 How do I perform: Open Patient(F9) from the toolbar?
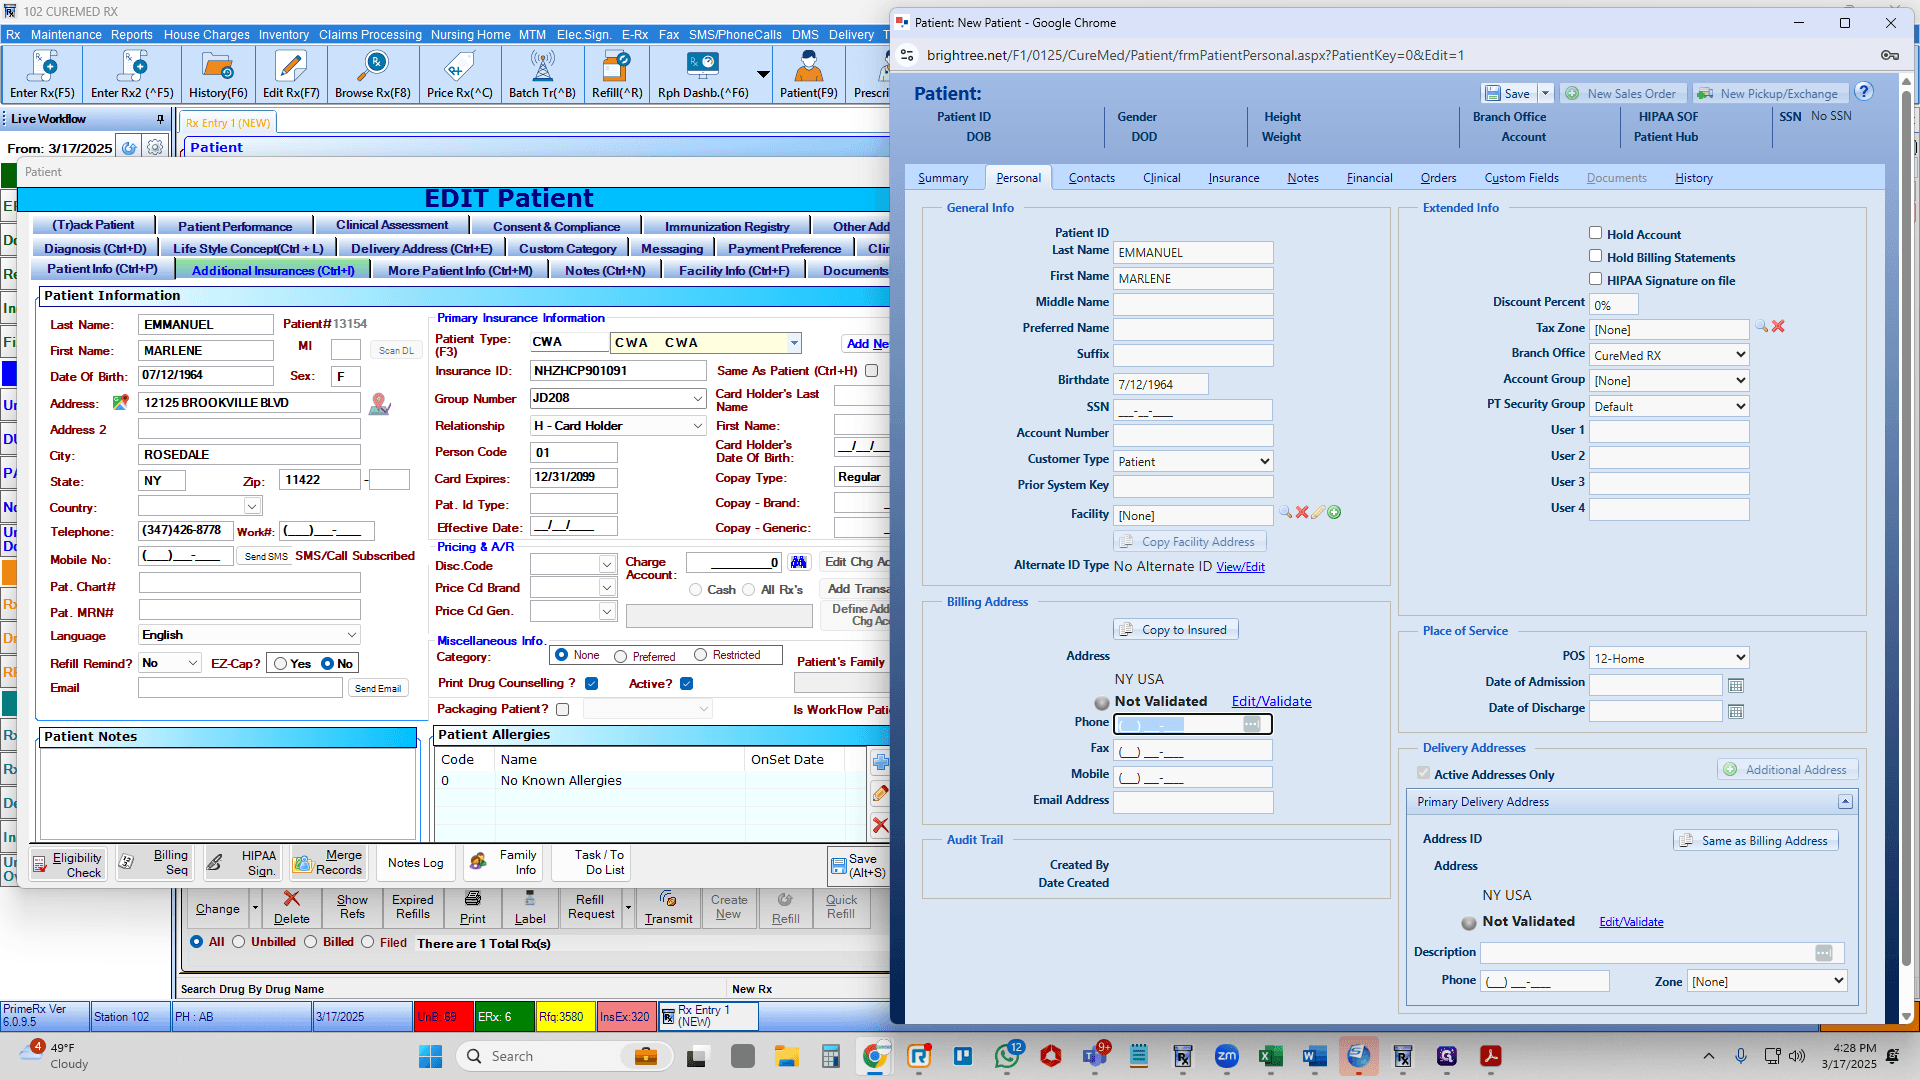click(809, 75)
